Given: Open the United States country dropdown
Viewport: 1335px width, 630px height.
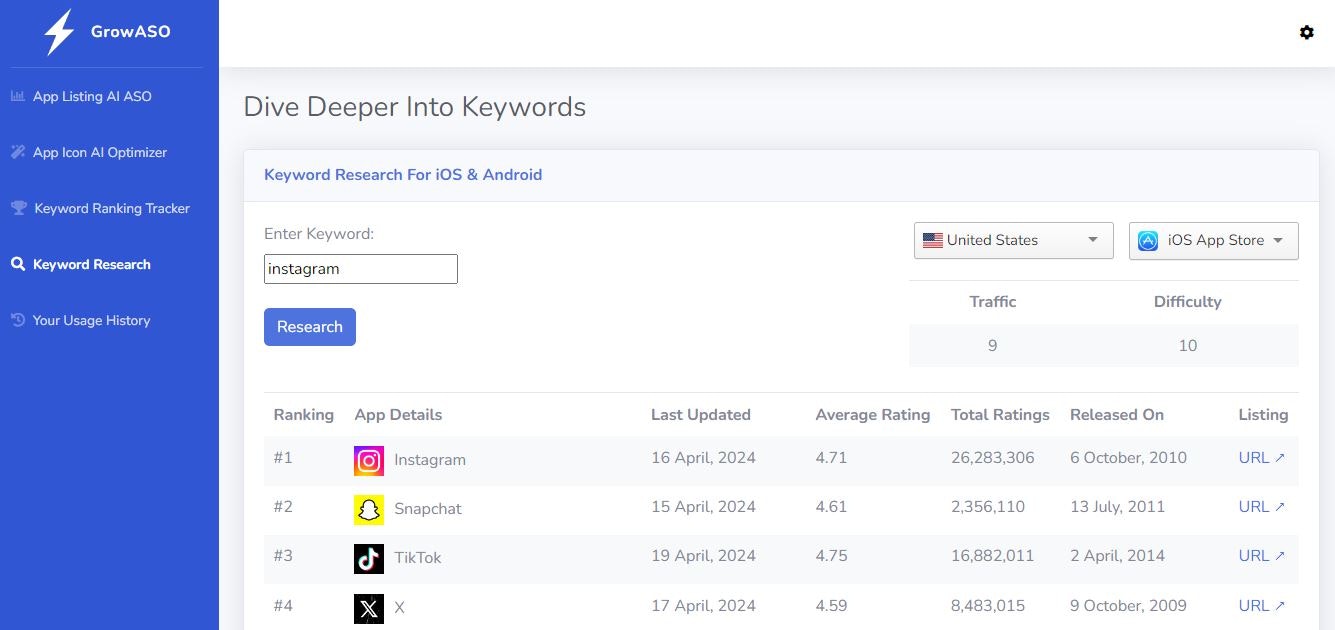Looking at the screenshot, I should (x=1014, y=240).
